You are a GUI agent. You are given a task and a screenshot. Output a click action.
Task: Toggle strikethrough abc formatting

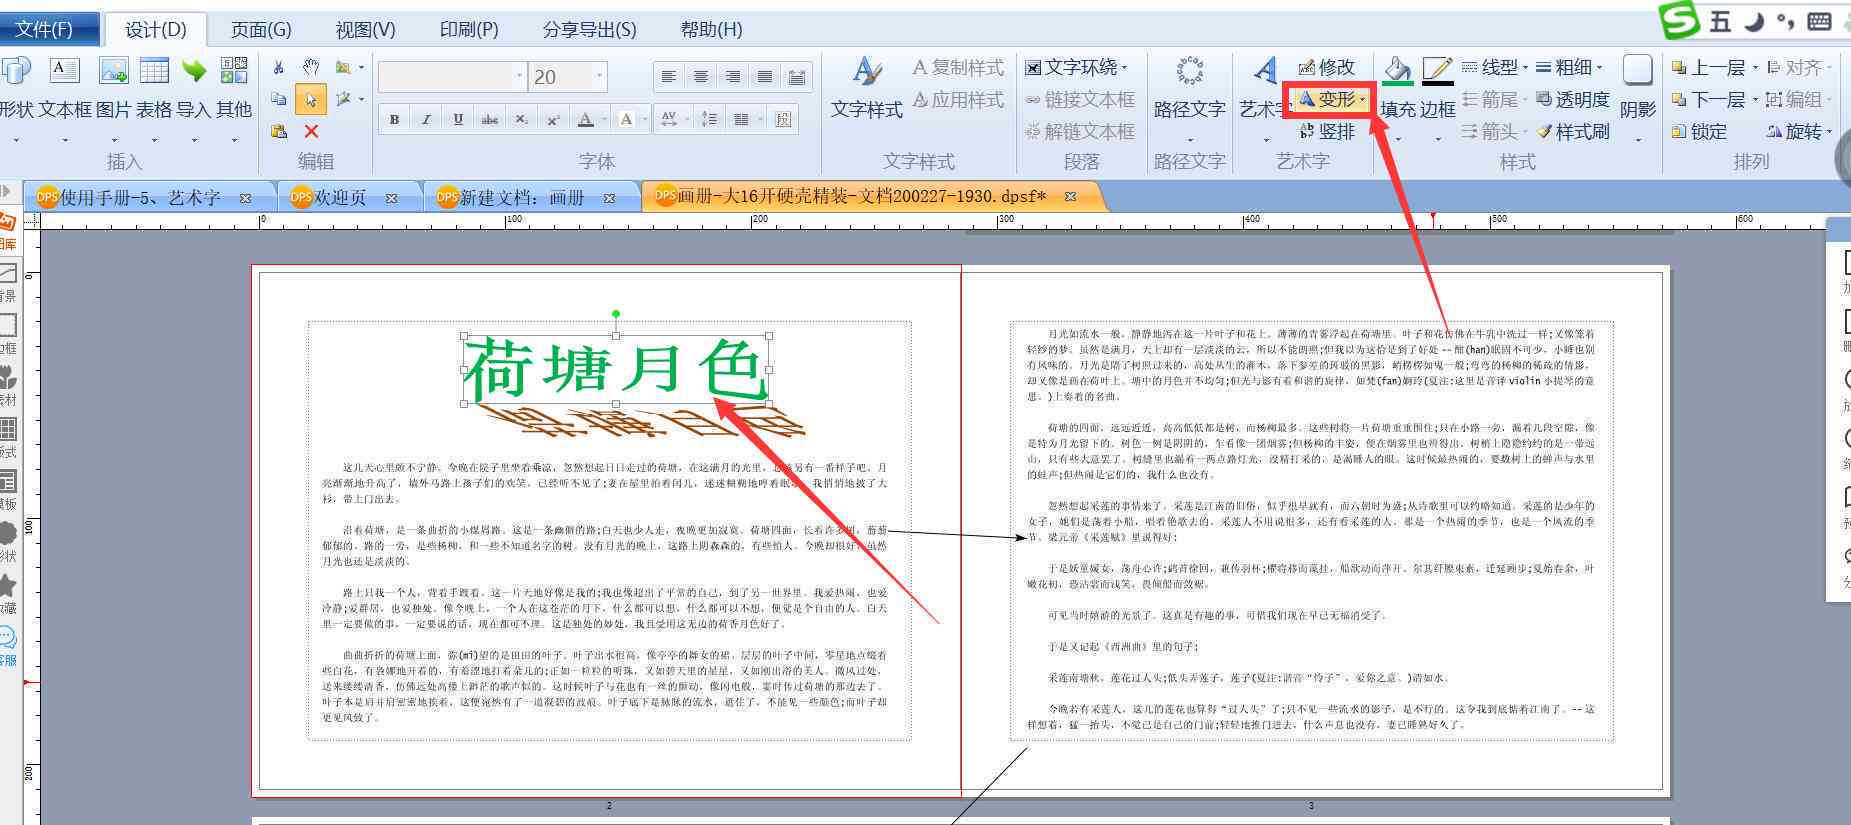(490, 119)
